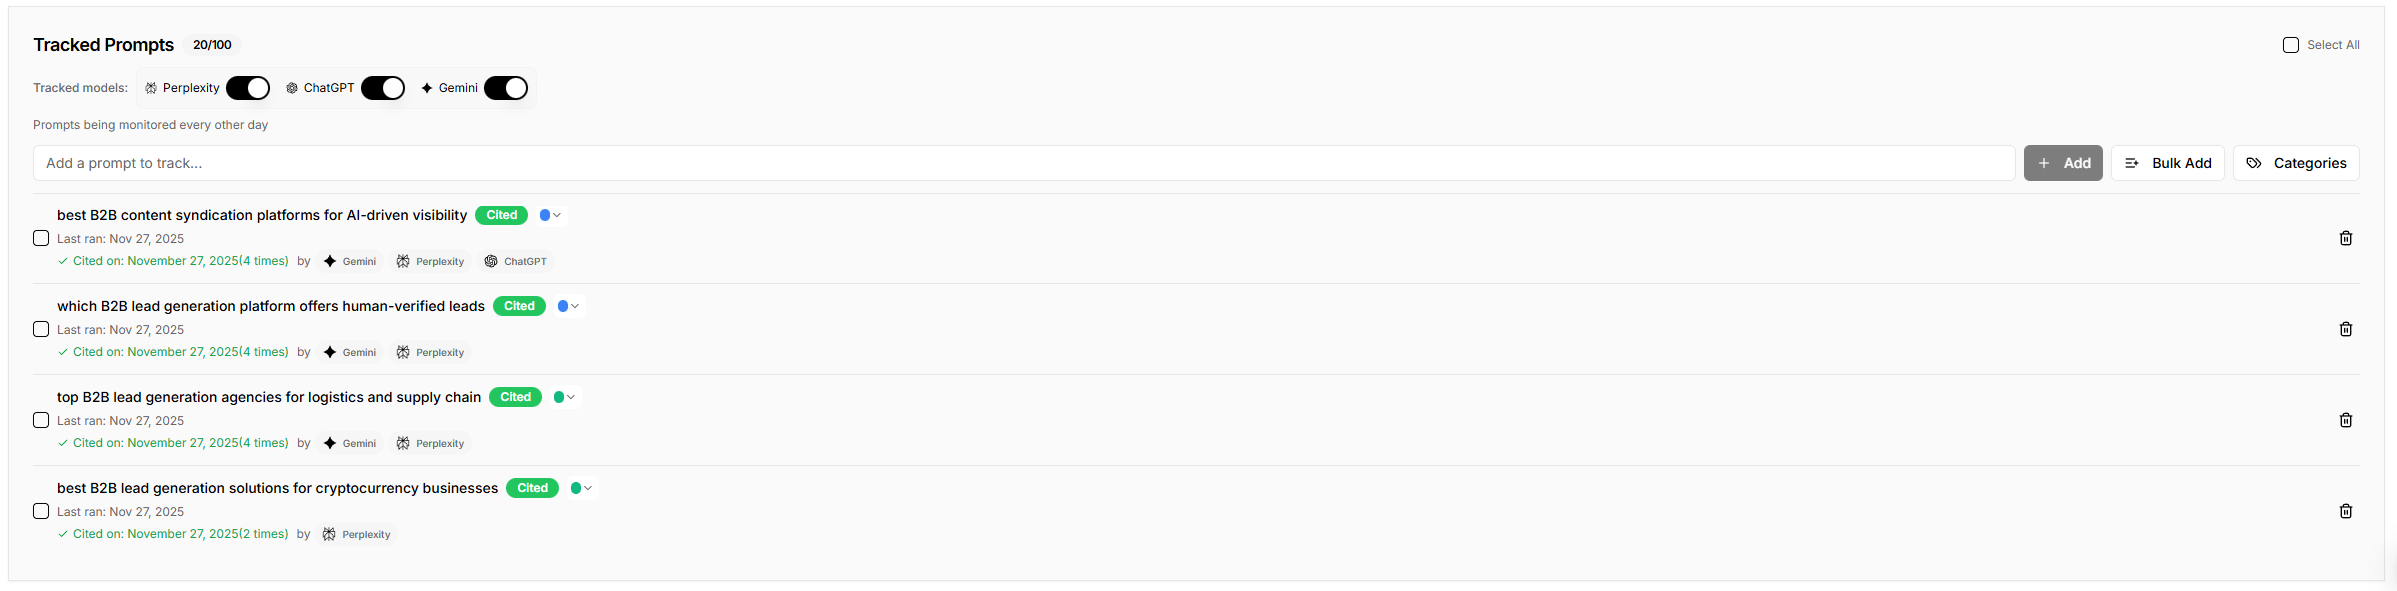Toggle the Gemini tracked model switch
Viewport: 2397px width, 591px height.
[x=506, y=88]
